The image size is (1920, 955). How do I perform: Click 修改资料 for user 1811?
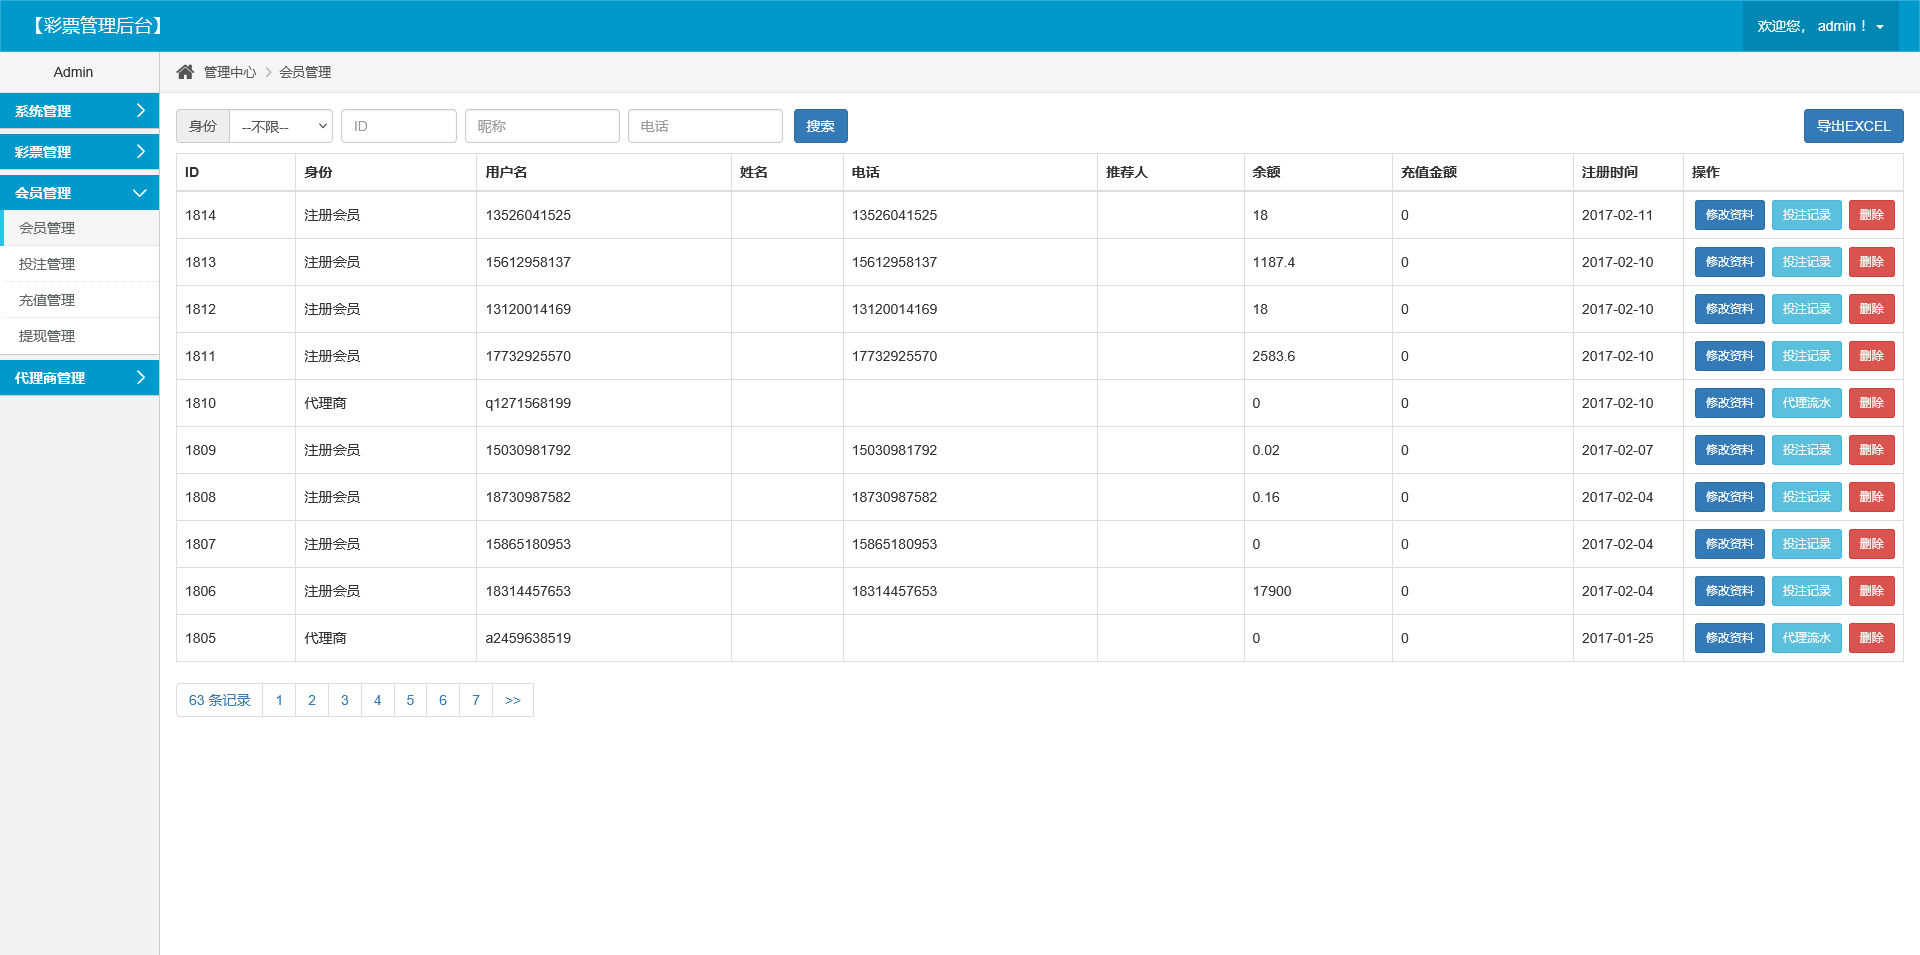[x=1729, y=356]
